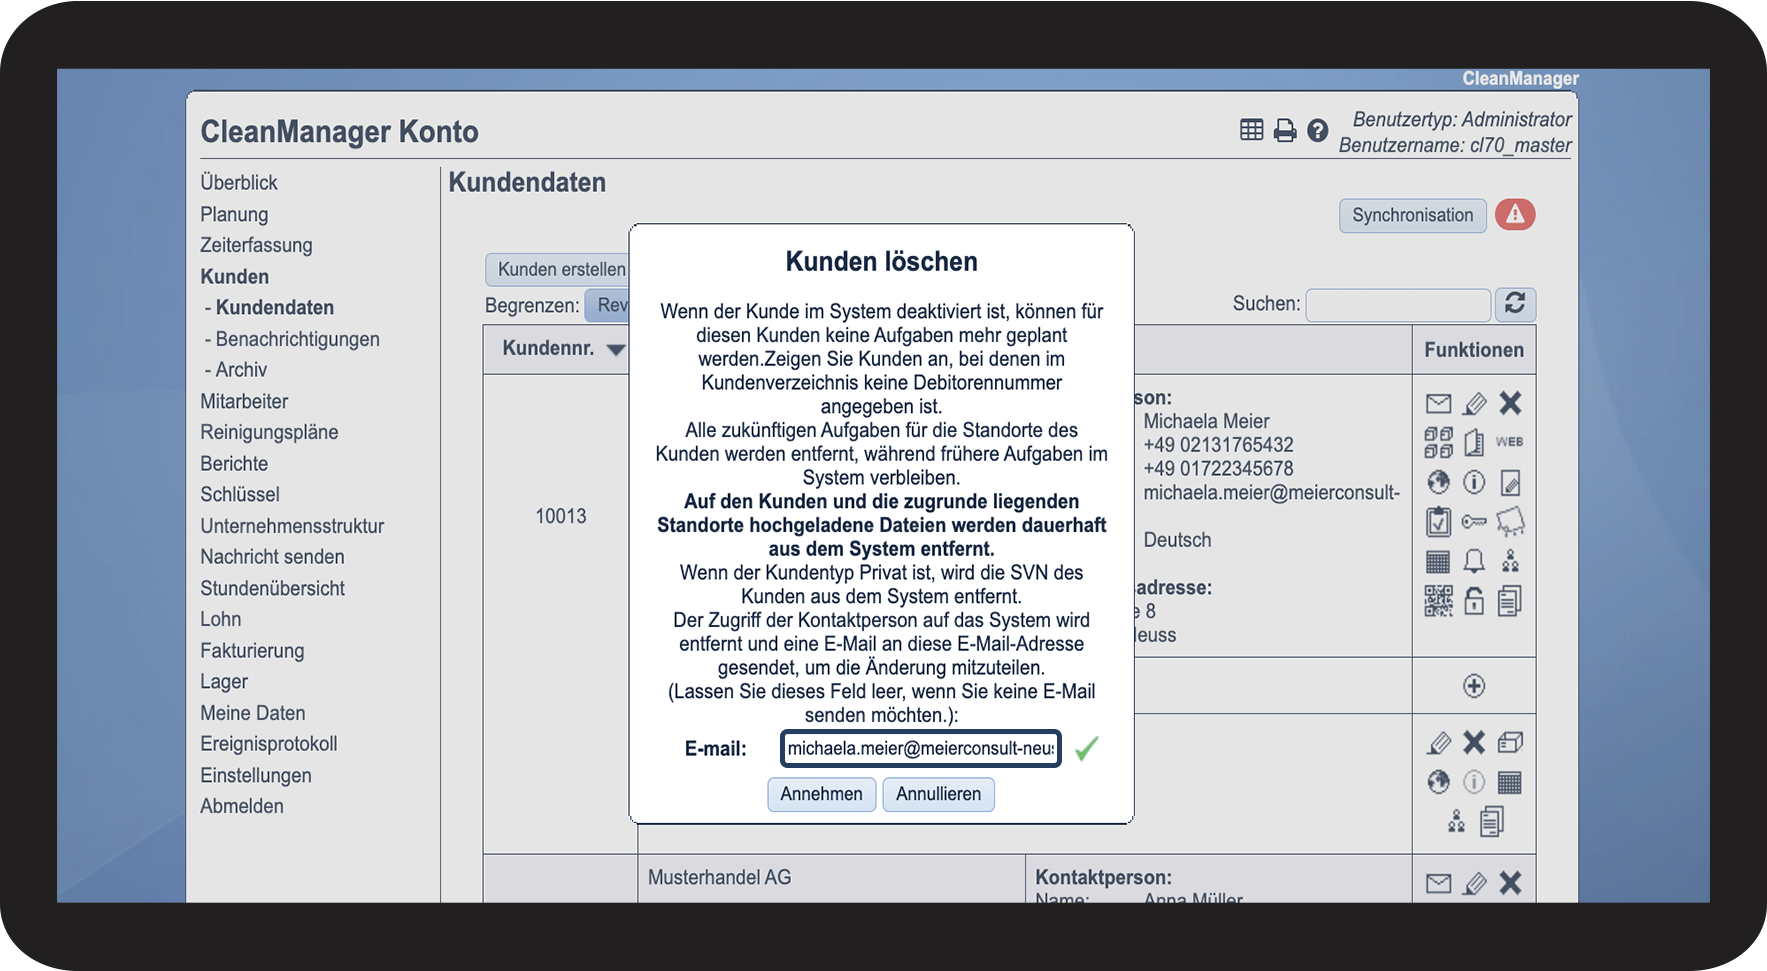
Task: Click the 3D box icon in the Funktionen column
Action: click(x=1510, y=742)
